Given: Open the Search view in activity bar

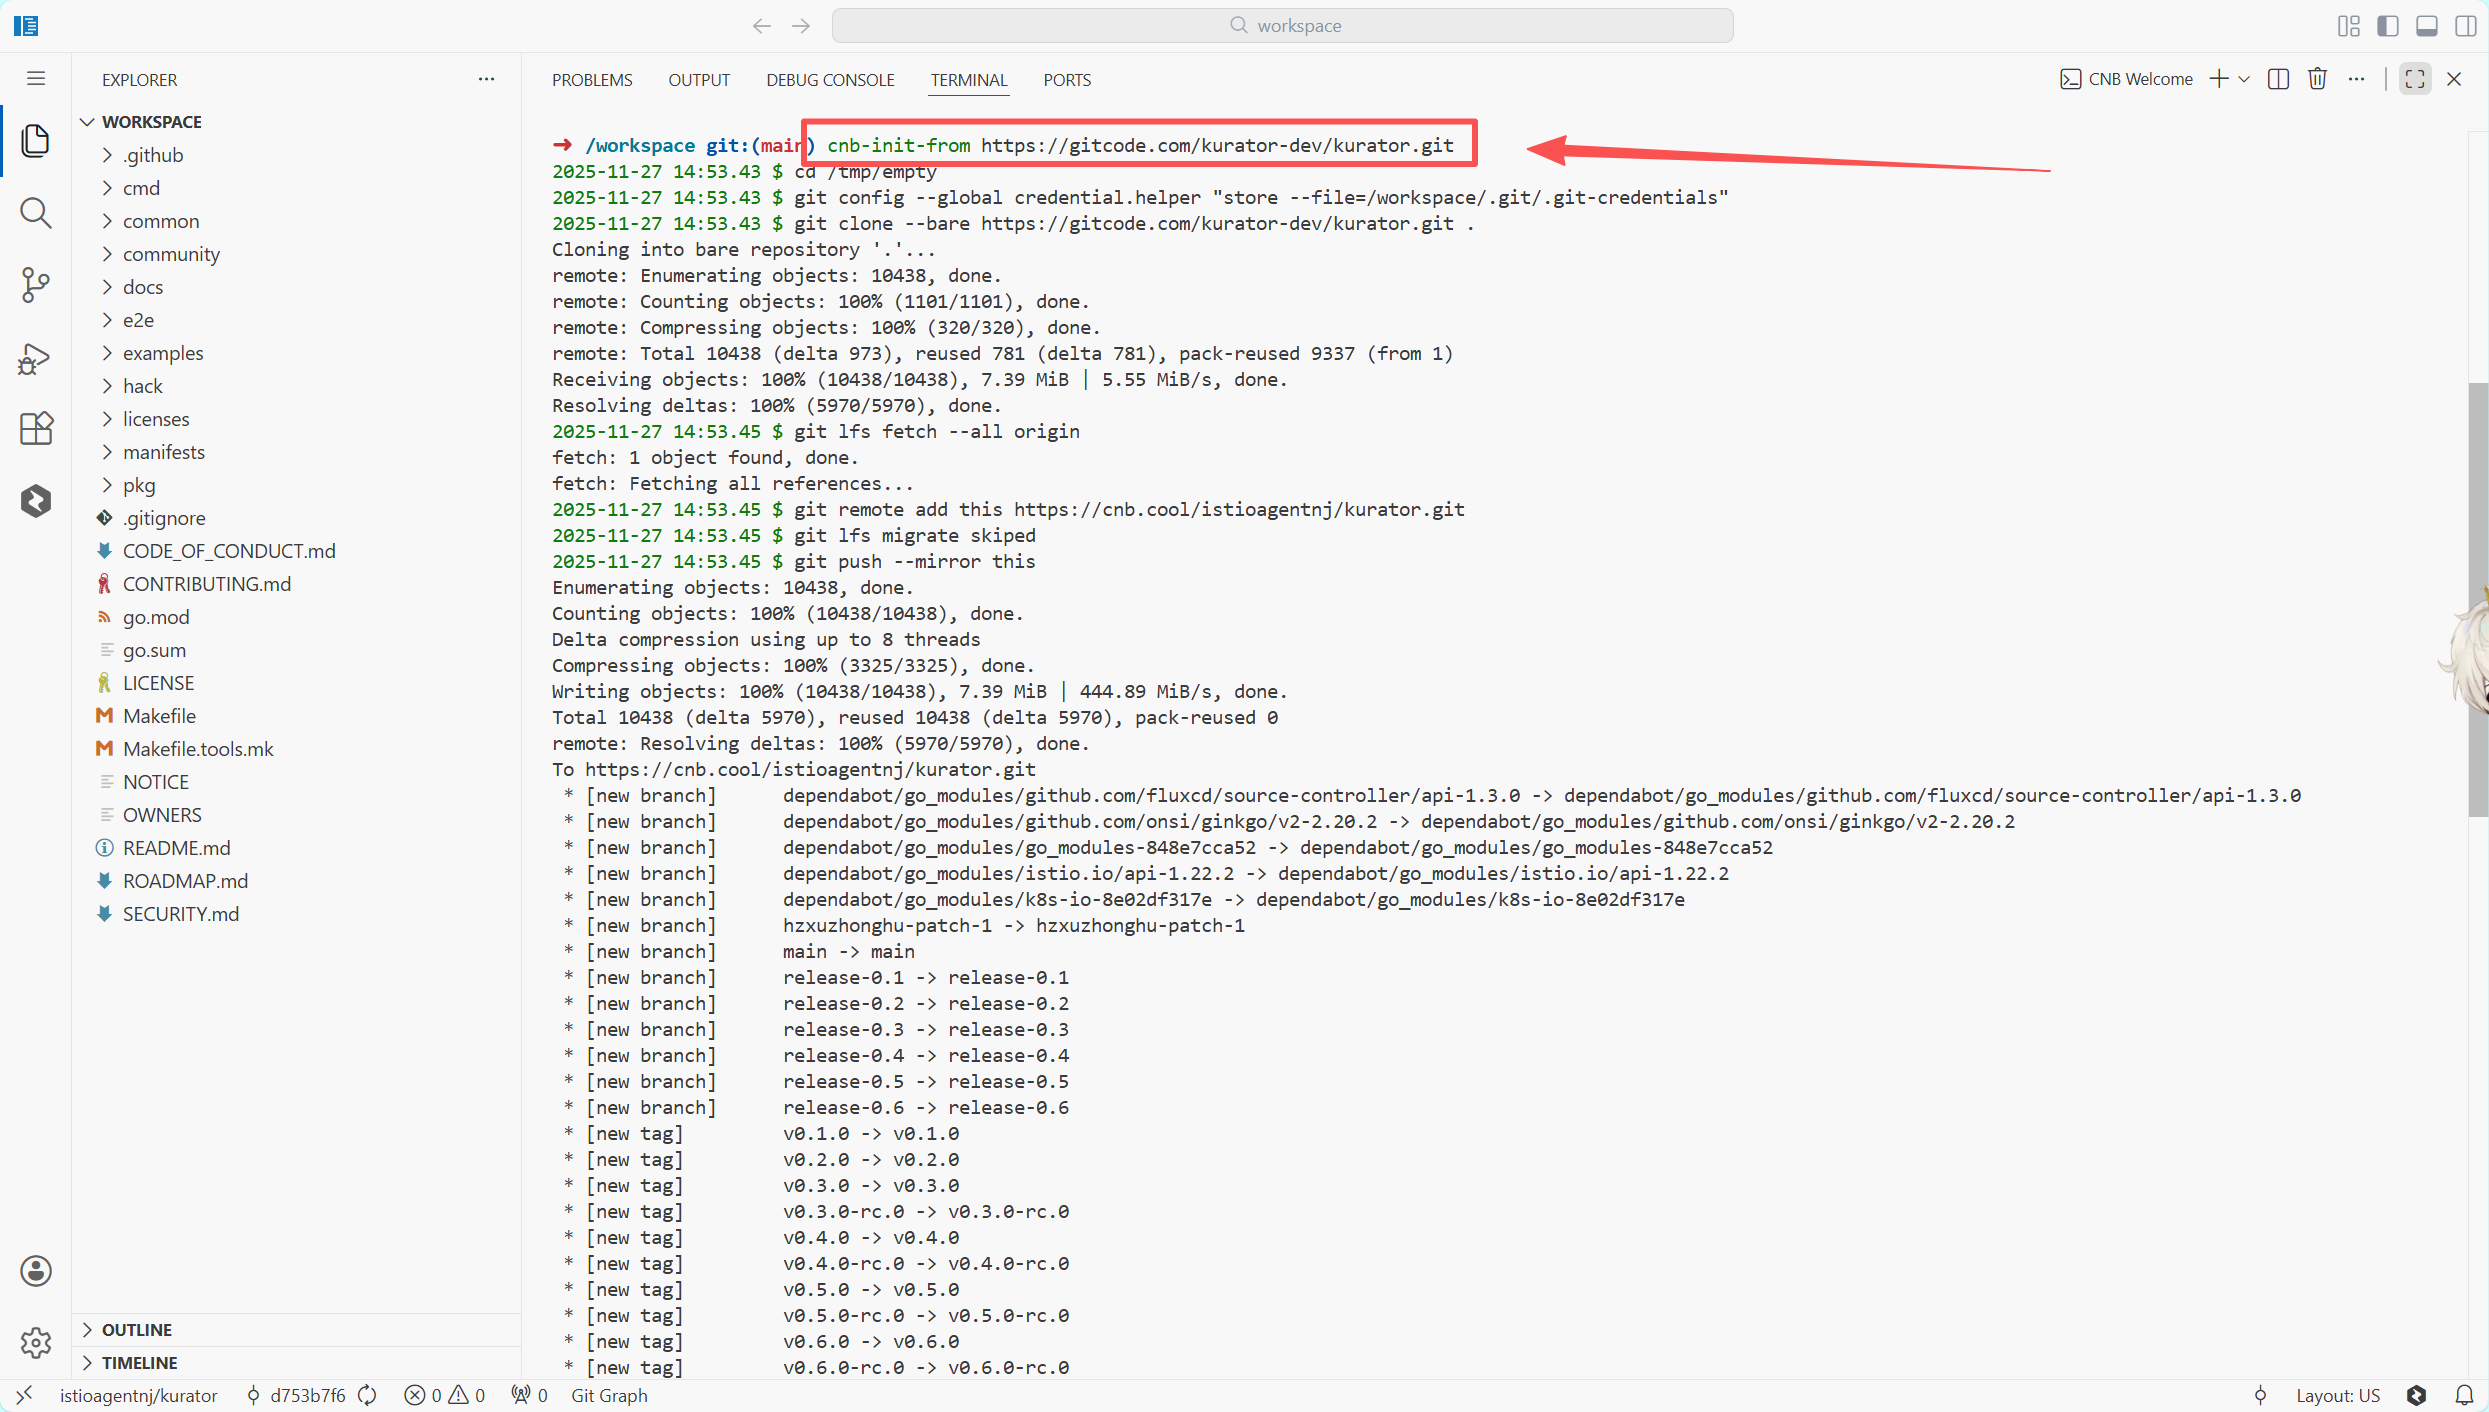Looking at the screenshot, I should pyautogui.click(x=36, y=213).
